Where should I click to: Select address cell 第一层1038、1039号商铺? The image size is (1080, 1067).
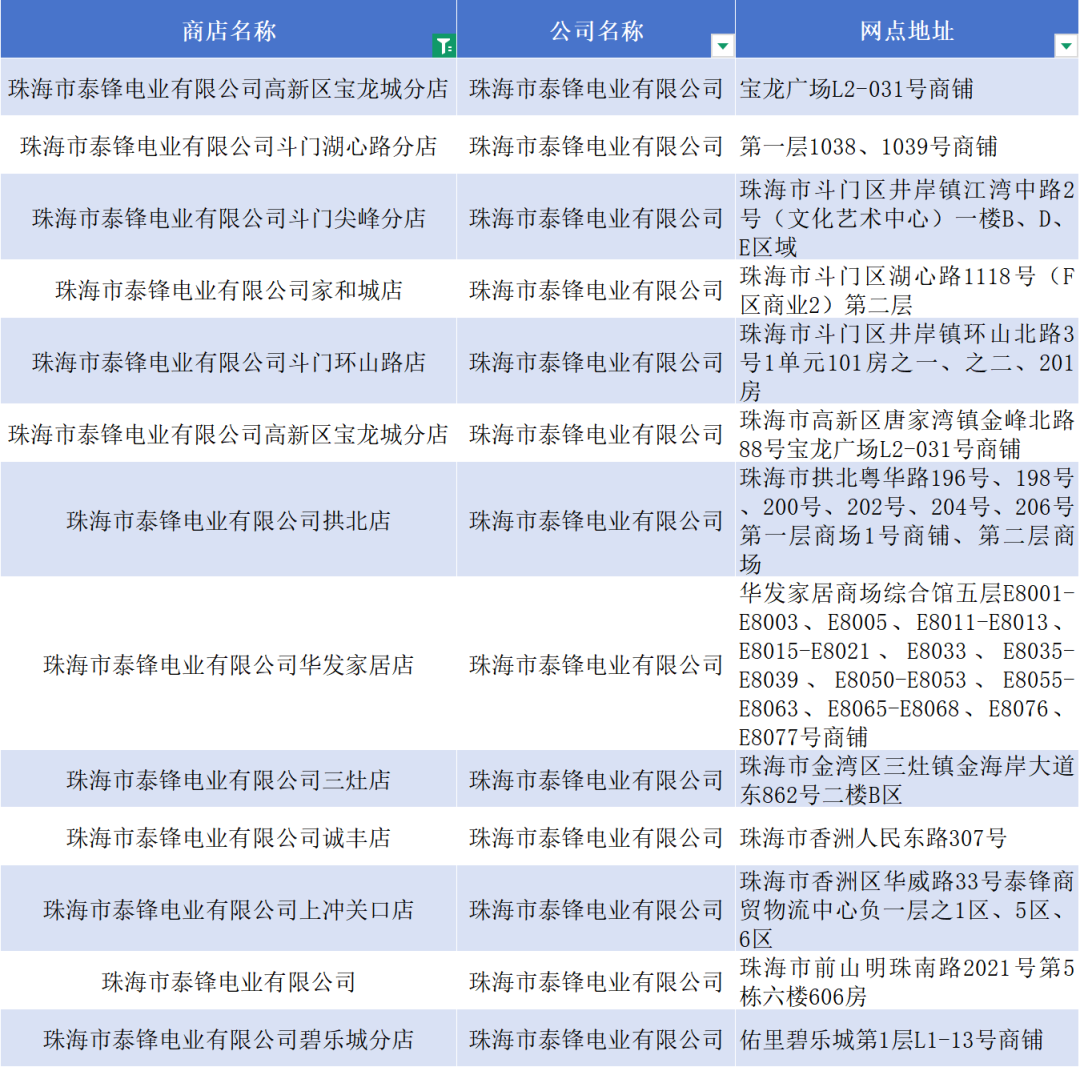tap(906, 145)
